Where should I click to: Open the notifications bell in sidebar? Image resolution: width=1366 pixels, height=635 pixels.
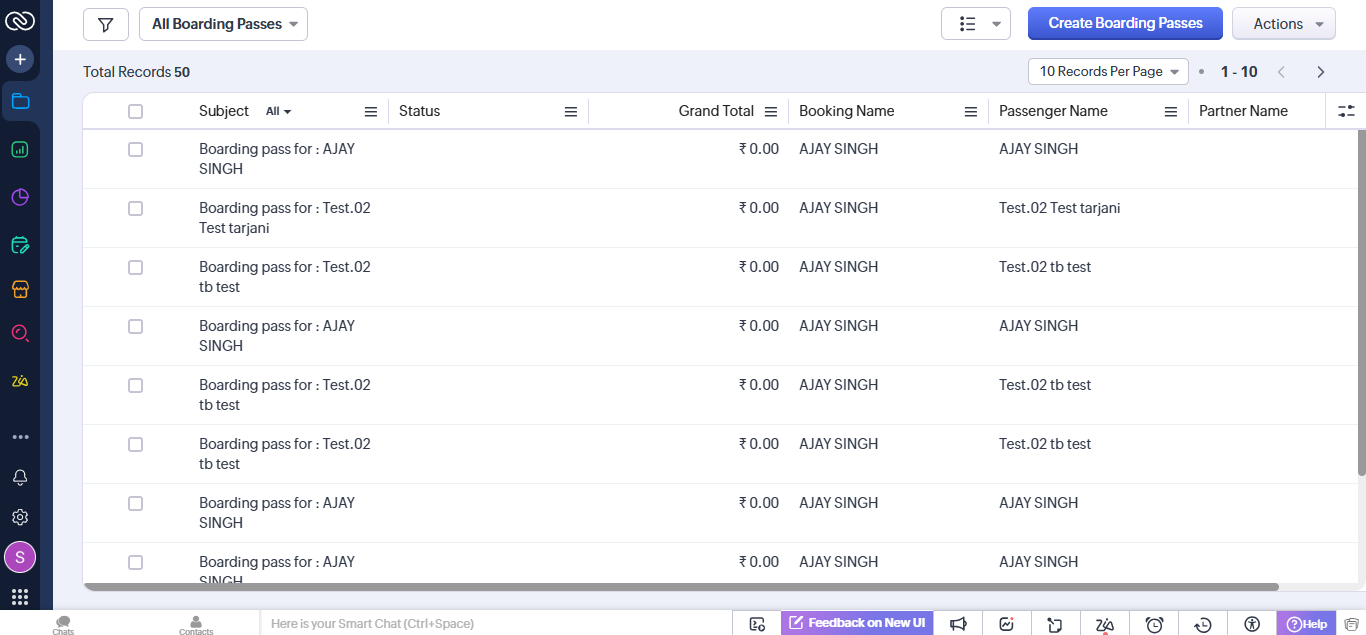(20, 477)
